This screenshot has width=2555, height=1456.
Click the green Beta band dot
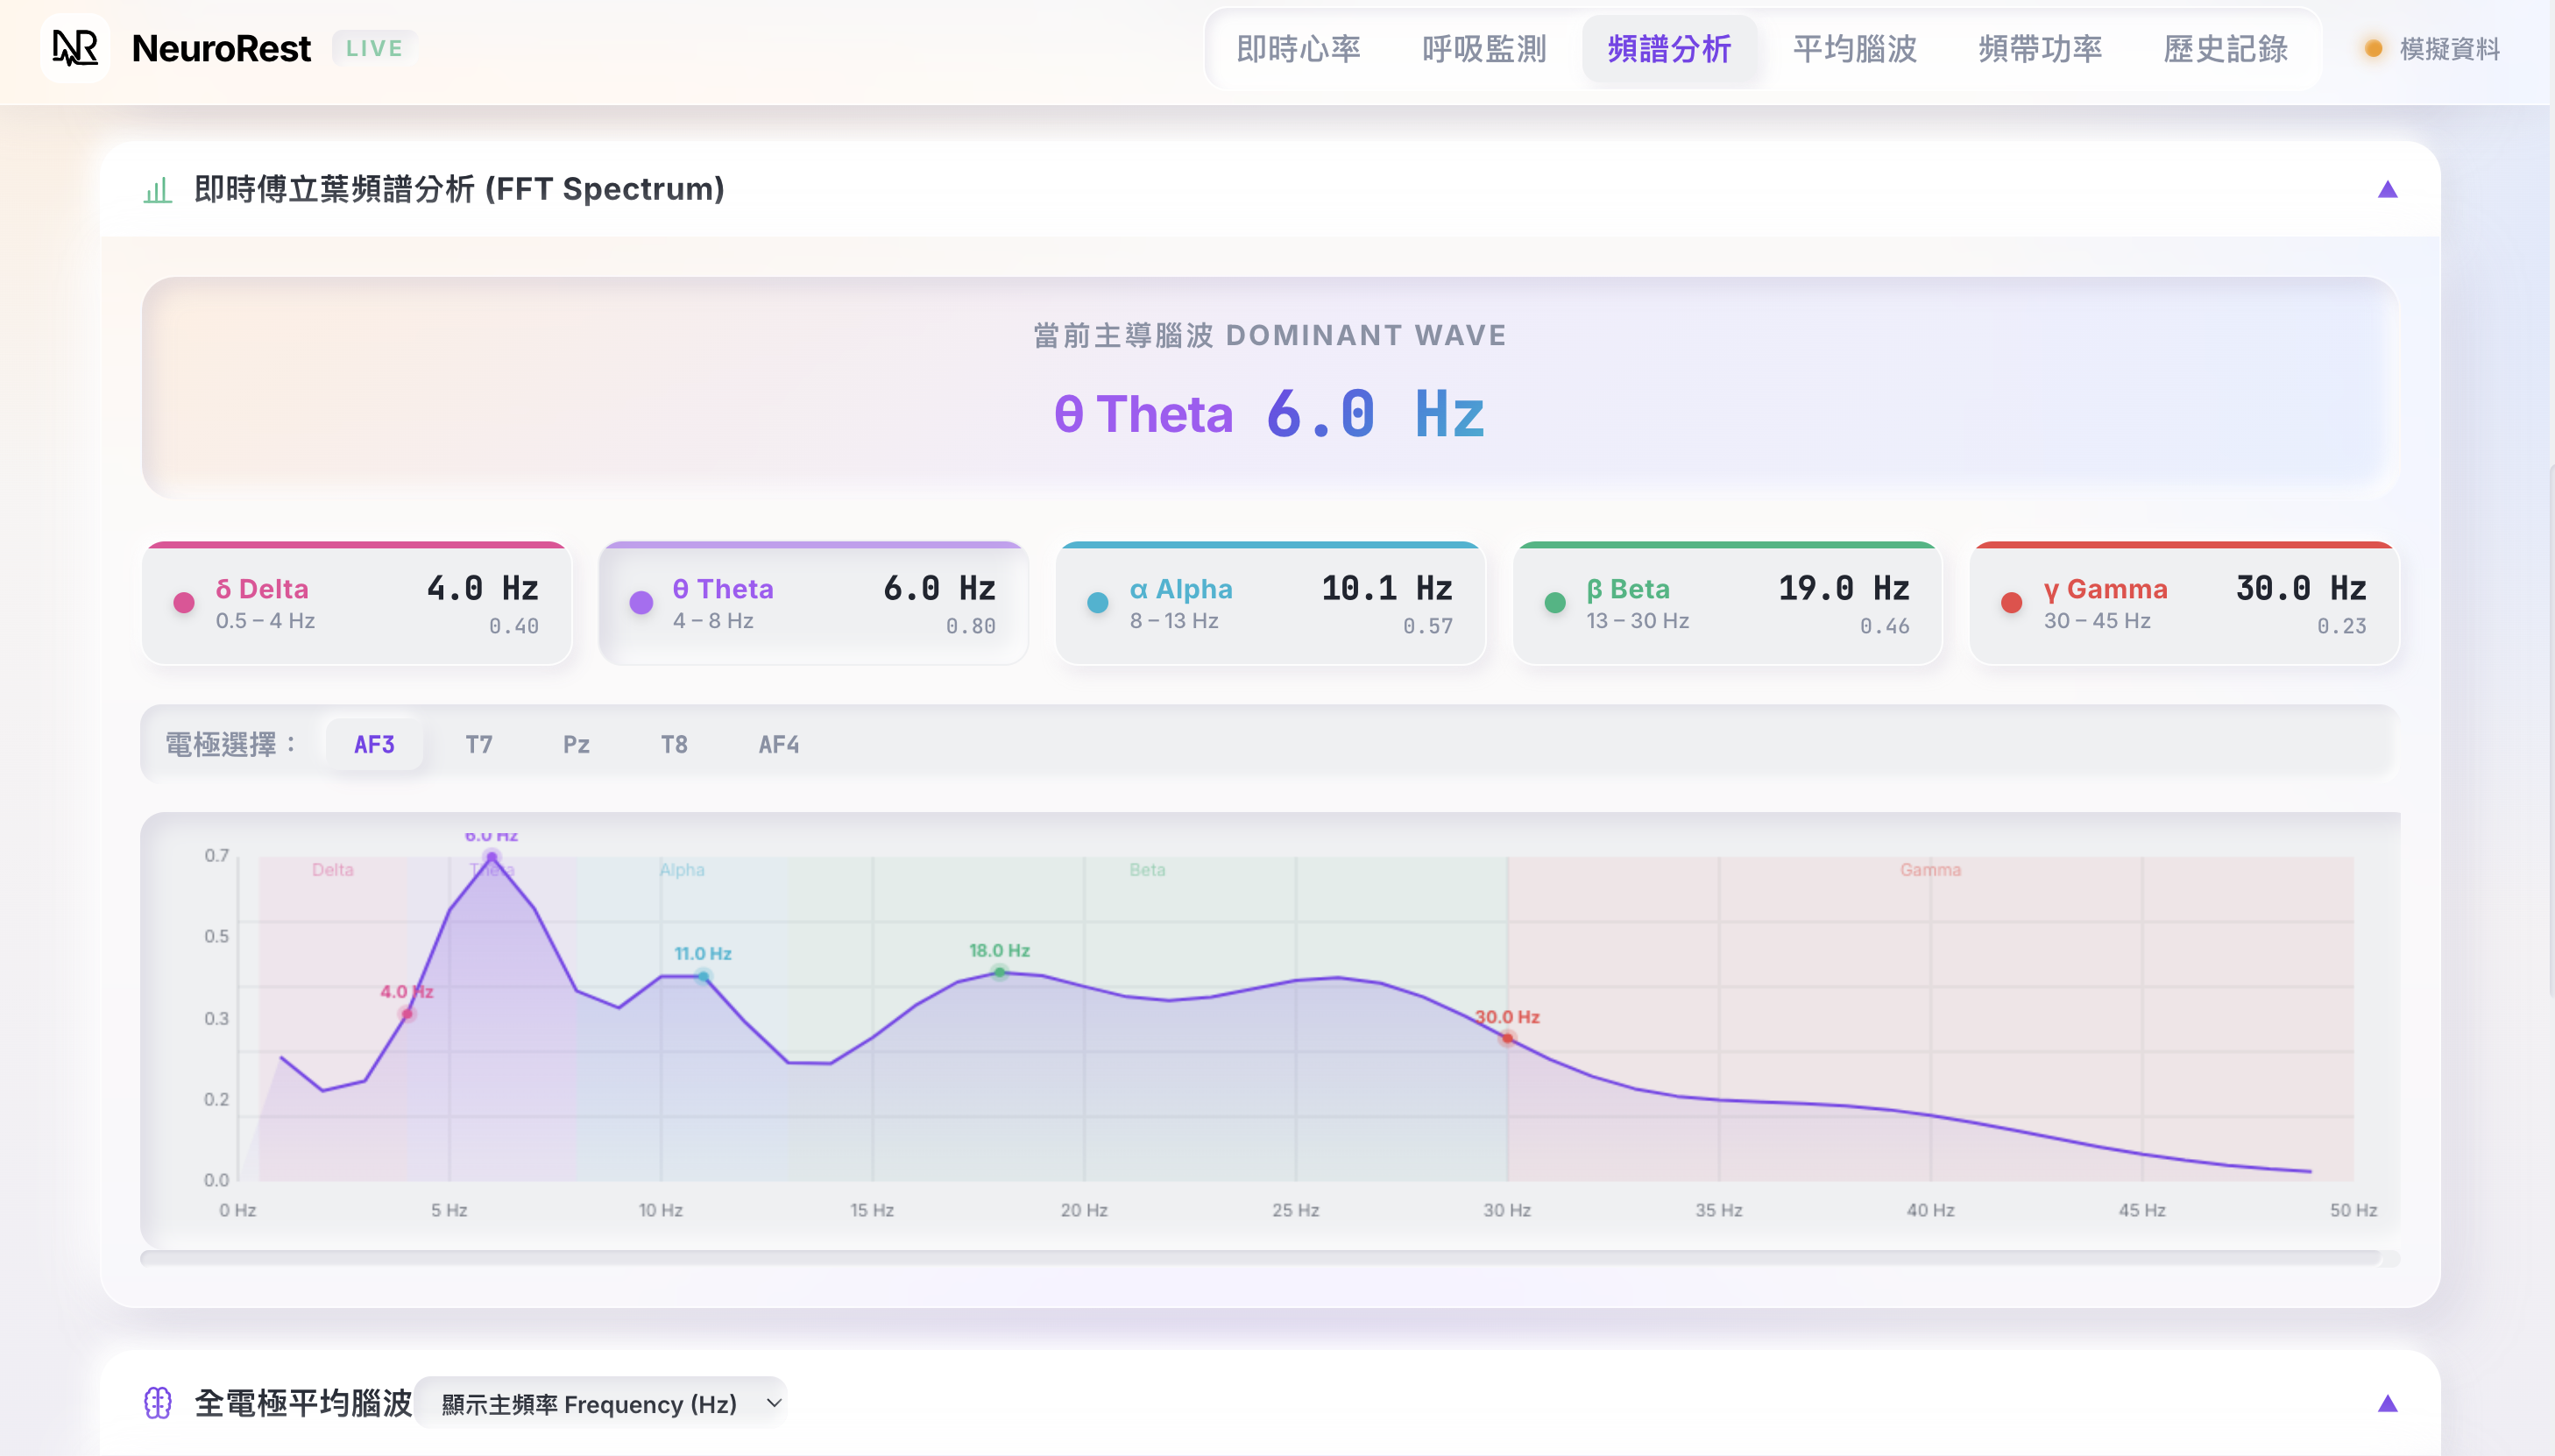click(x=1555, y=602)
